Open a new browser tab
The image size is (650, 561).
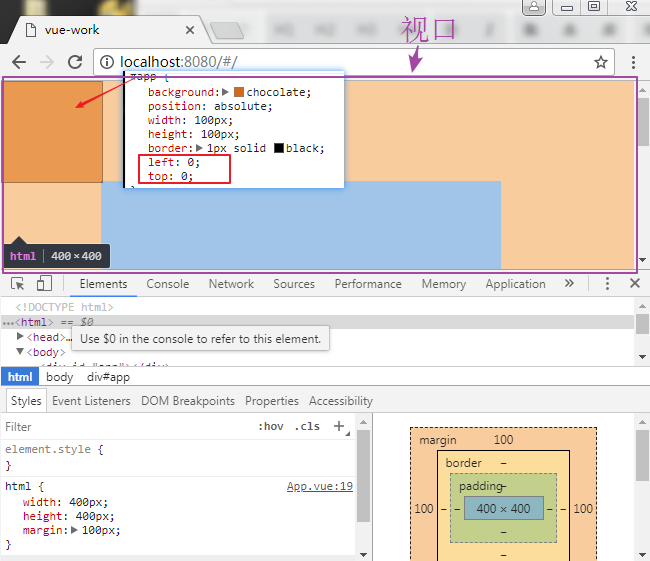pos(226,30)
